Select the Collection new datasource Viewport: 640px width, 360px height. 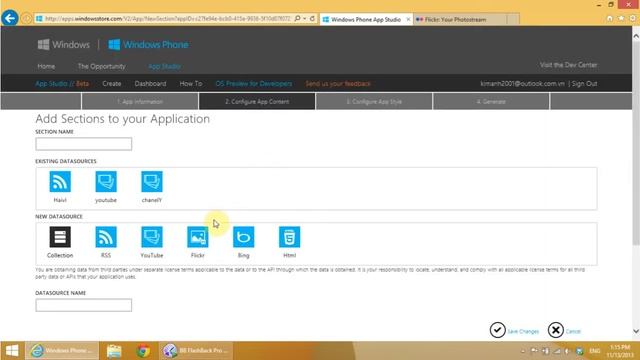tap(60, 237)
